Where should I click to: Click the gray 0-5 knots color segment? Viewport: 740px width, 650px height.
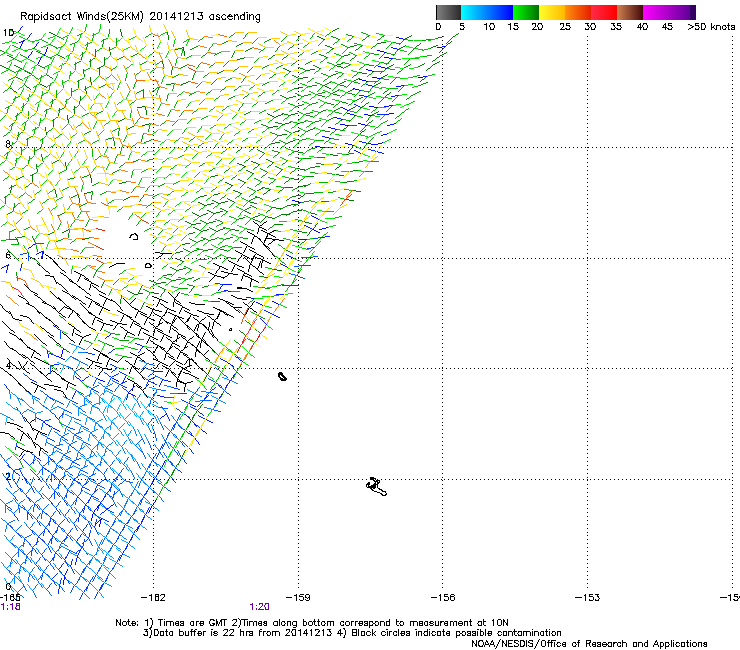click(x=448, y=12)
